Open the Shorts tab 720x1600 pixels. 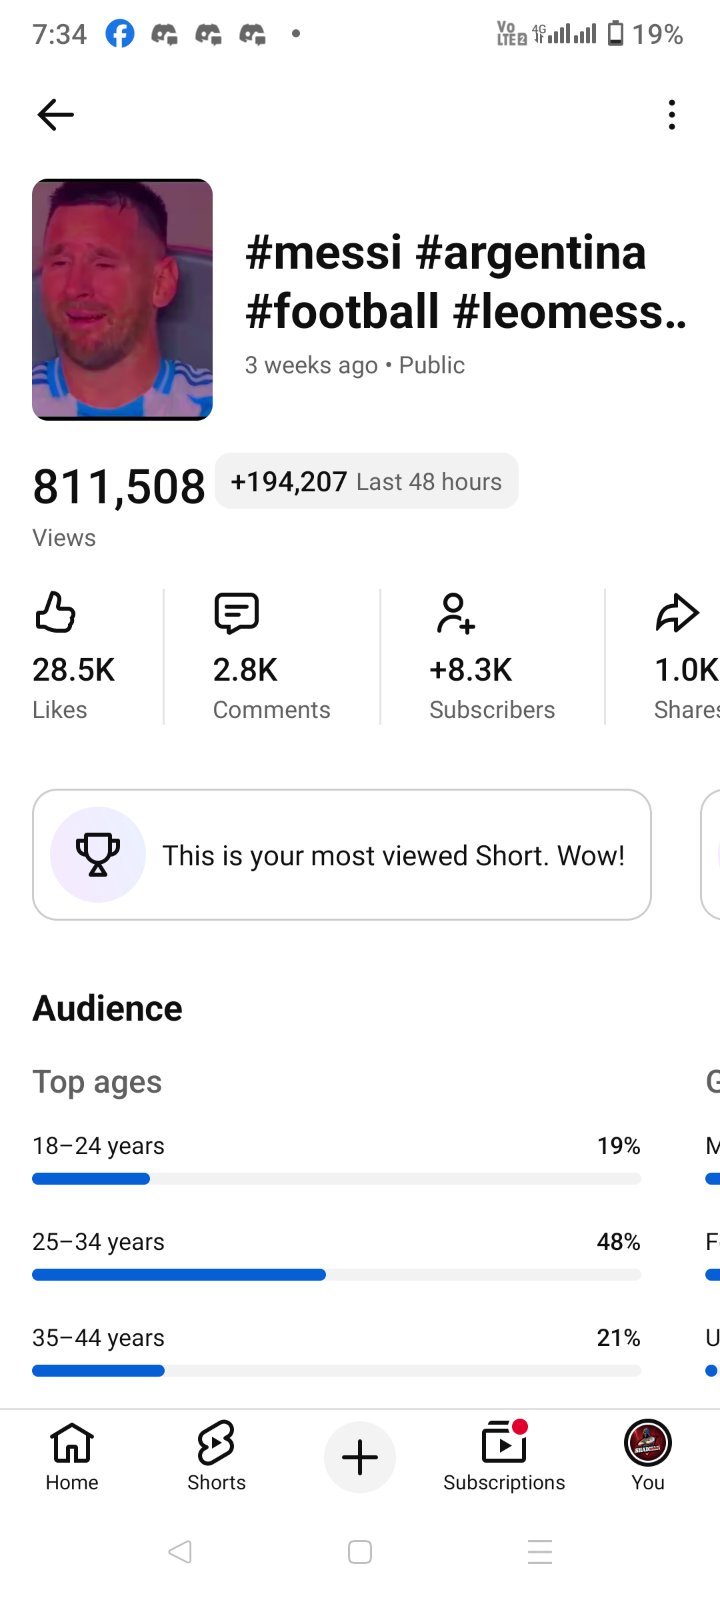click(x=216, y=1456)
